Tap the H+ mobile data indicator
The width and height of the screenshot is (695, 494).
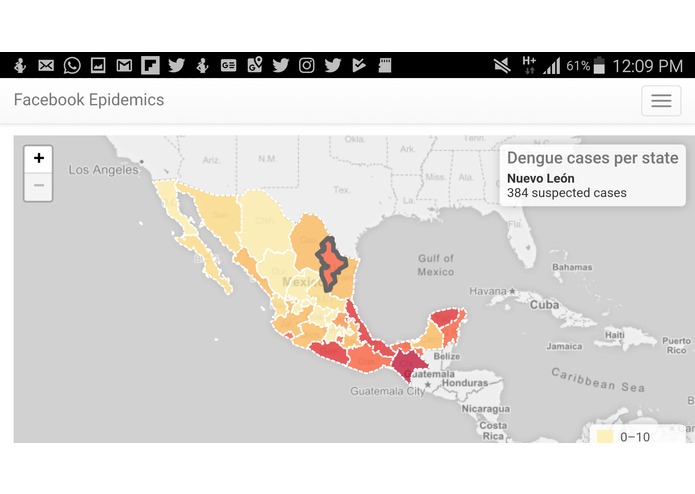(529, 65)
